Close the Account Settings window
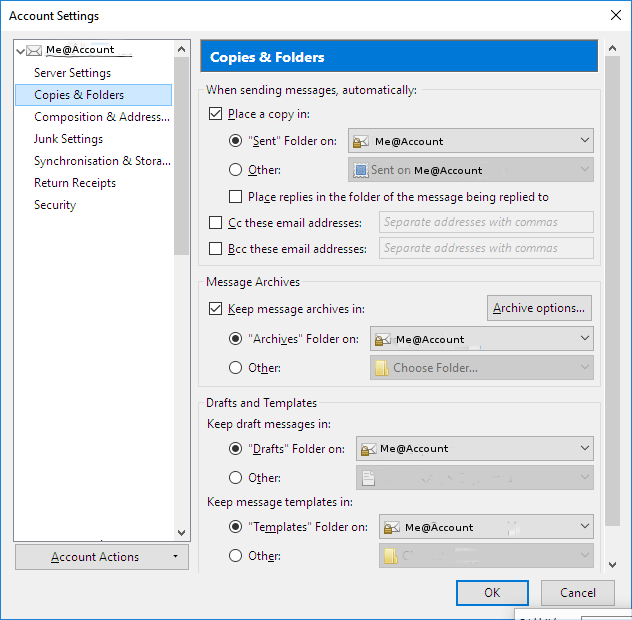 tap(615, 15)
